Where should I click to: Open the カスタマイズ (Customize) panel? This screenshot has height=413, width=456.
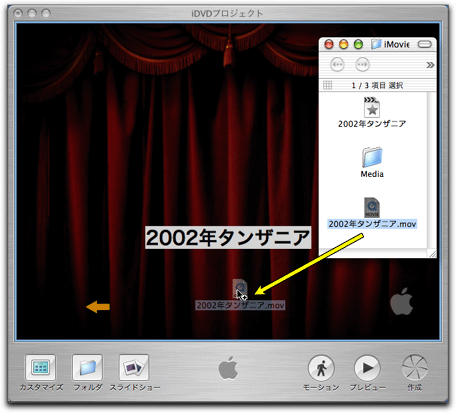[41, 367]
